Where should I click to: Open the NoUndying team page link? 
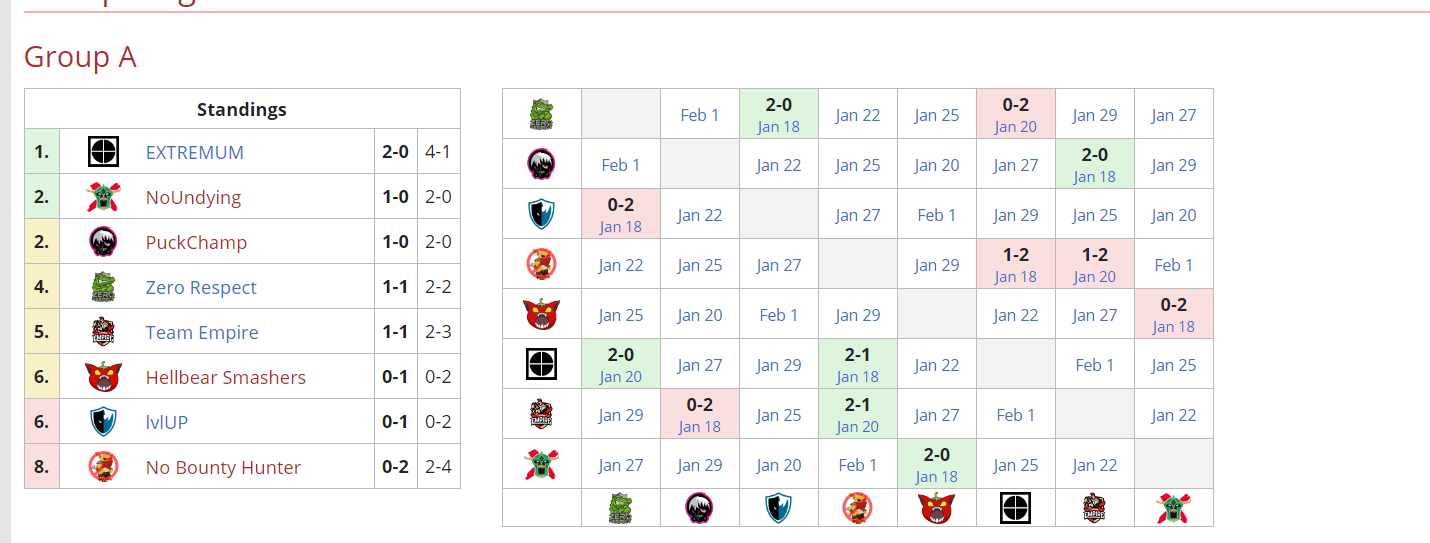(x=193, y=197)
